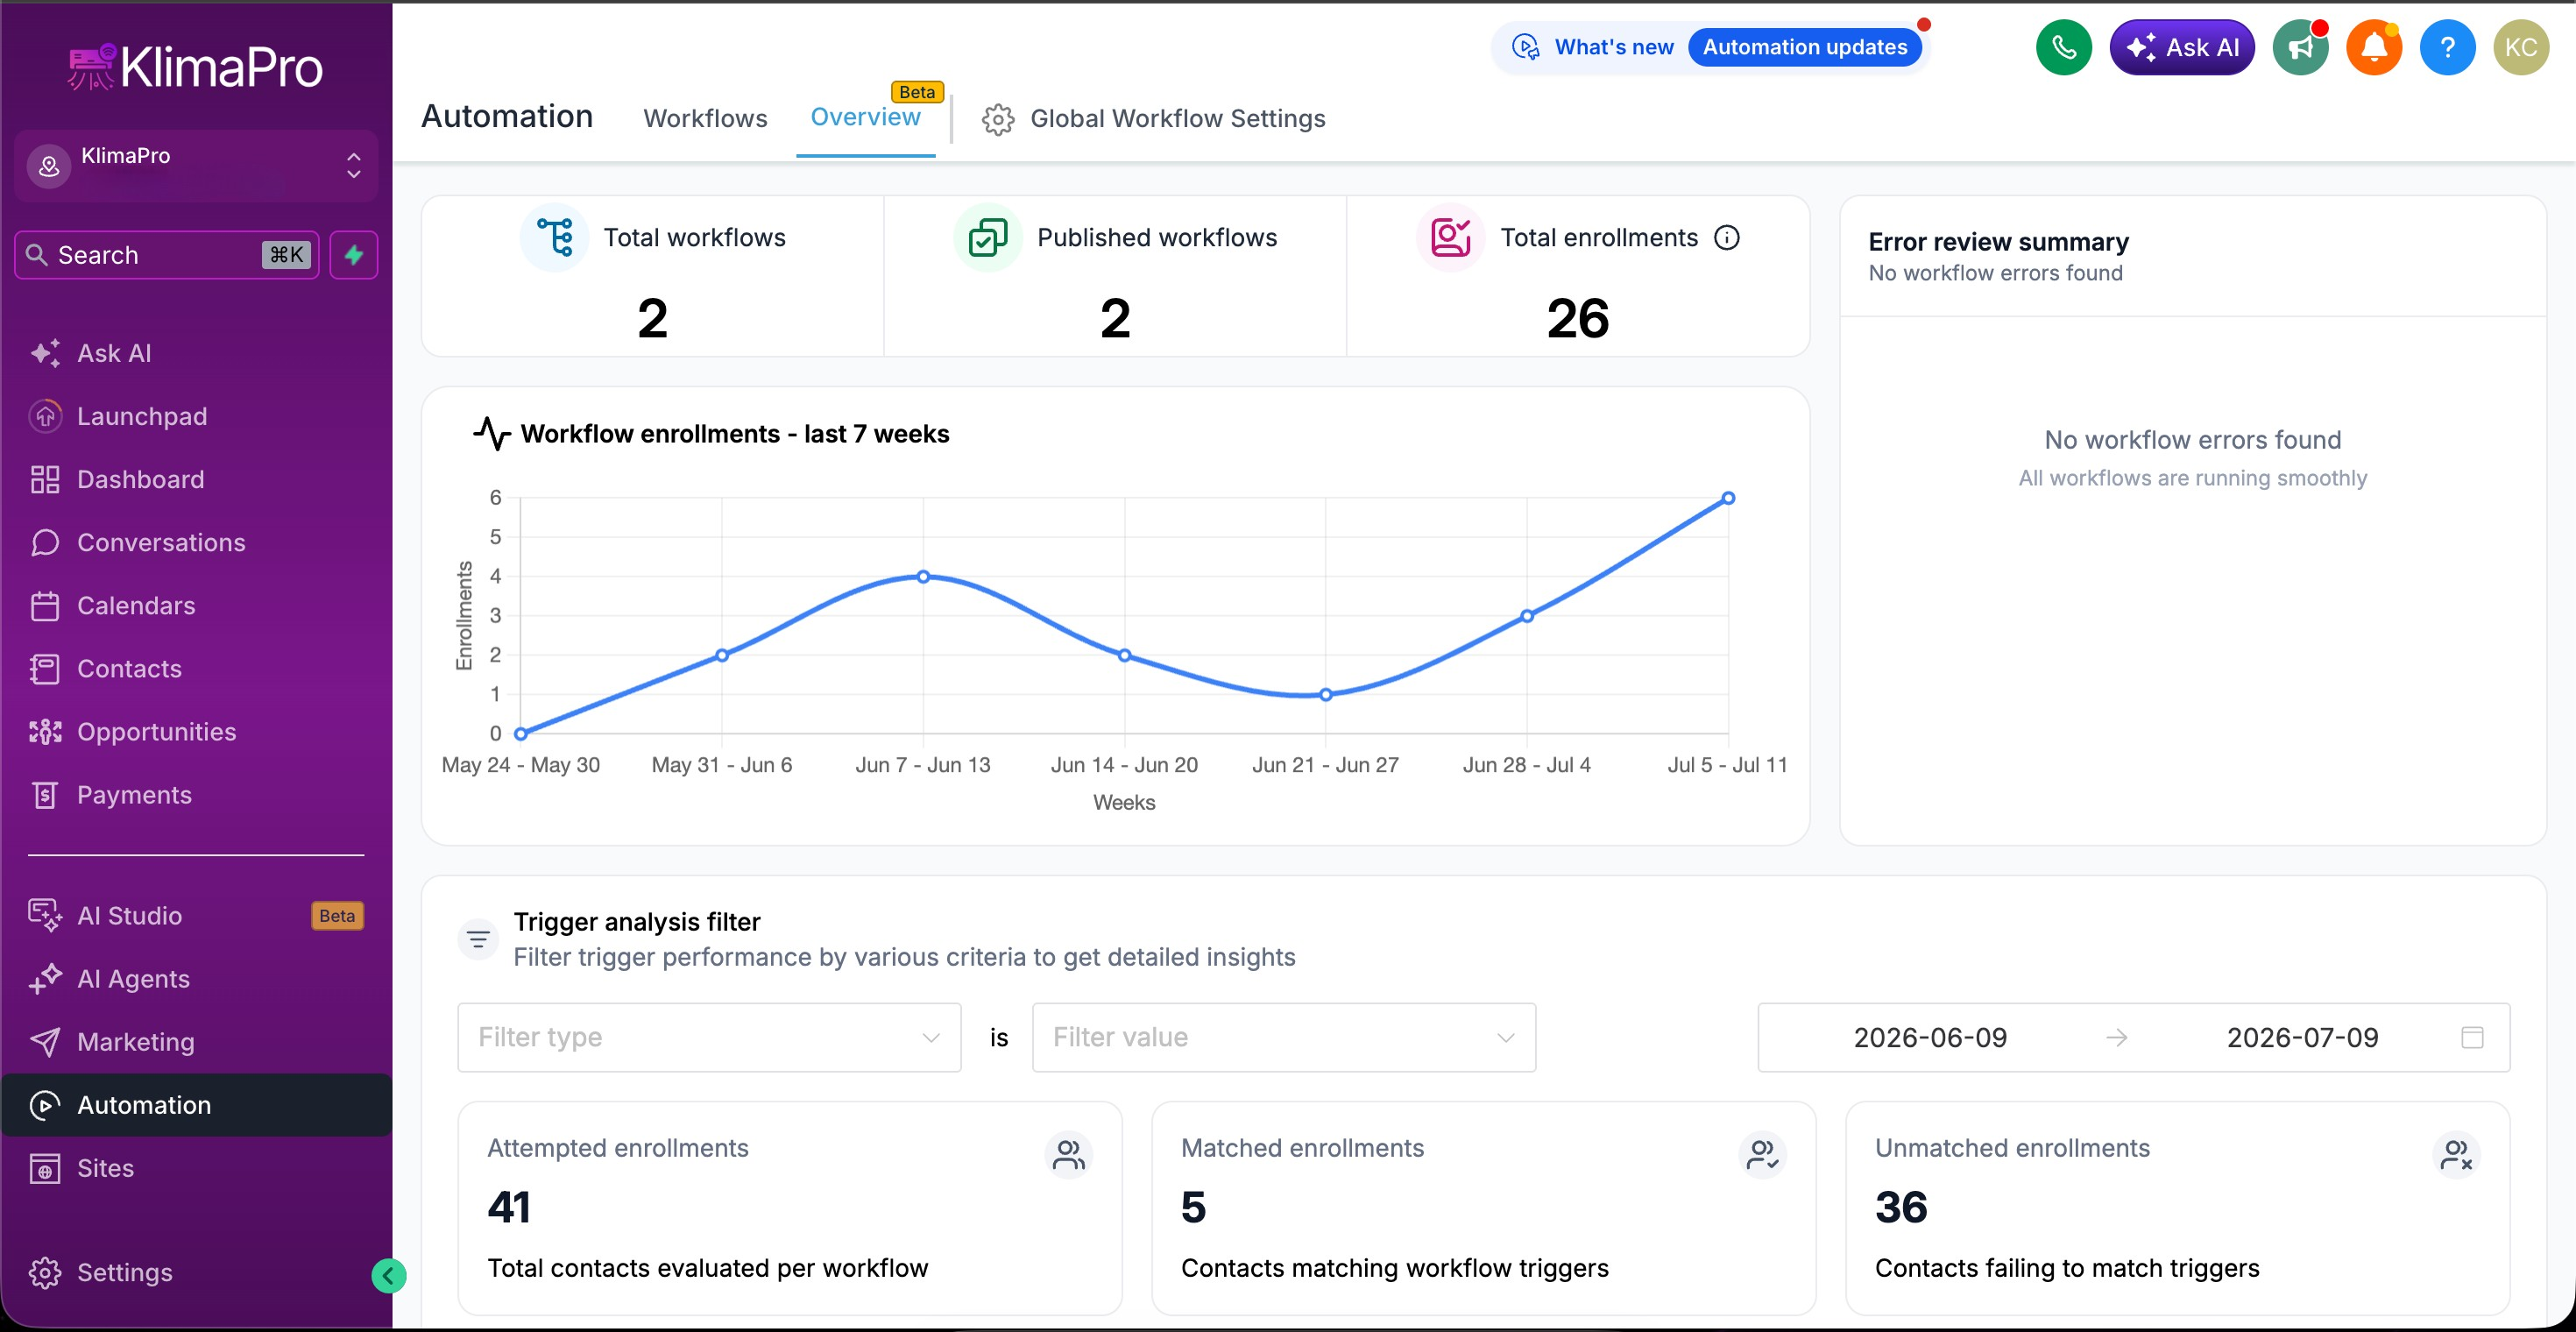Click the green phone dialer icon

pyautogui.click(x=2063, y=47)
